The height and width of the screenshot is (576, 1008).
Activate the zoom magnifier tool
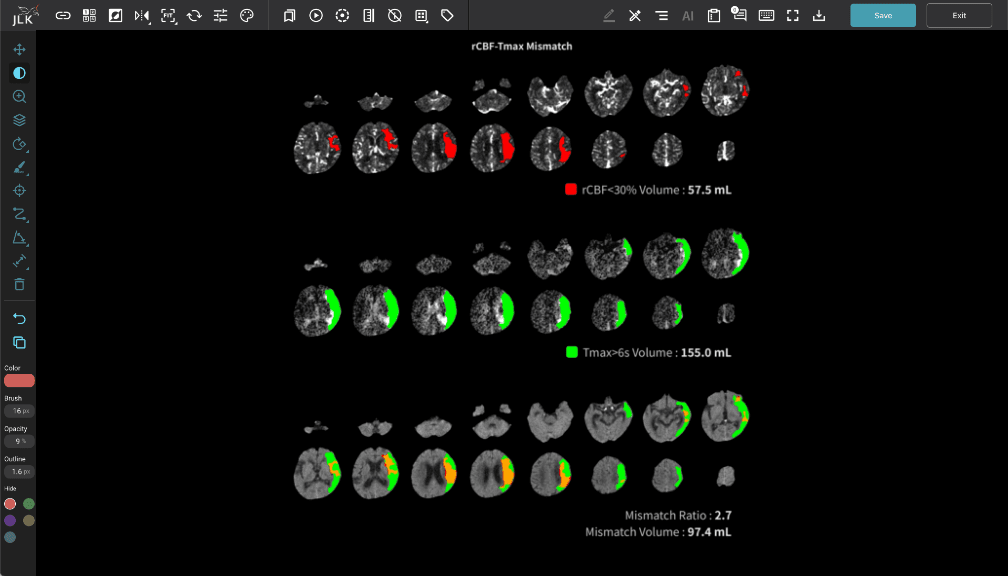click(x=19, y=96)
